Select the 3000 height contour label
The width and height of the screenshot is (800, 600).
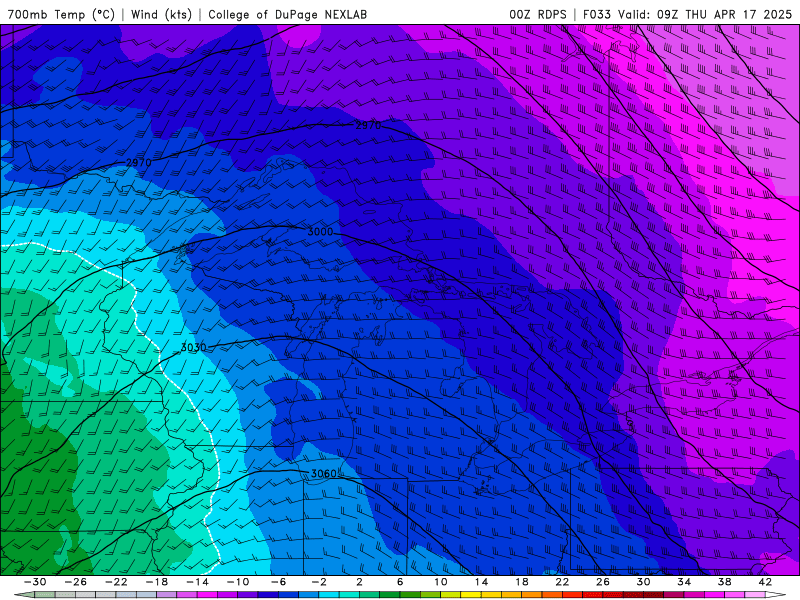(x=320, y=232)
